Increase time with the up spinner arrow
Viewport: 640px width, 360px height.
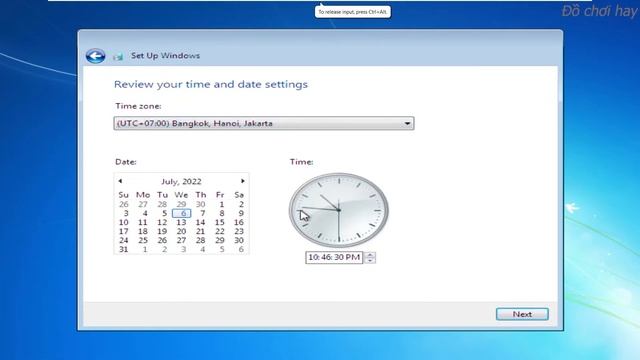pos(370,255)
